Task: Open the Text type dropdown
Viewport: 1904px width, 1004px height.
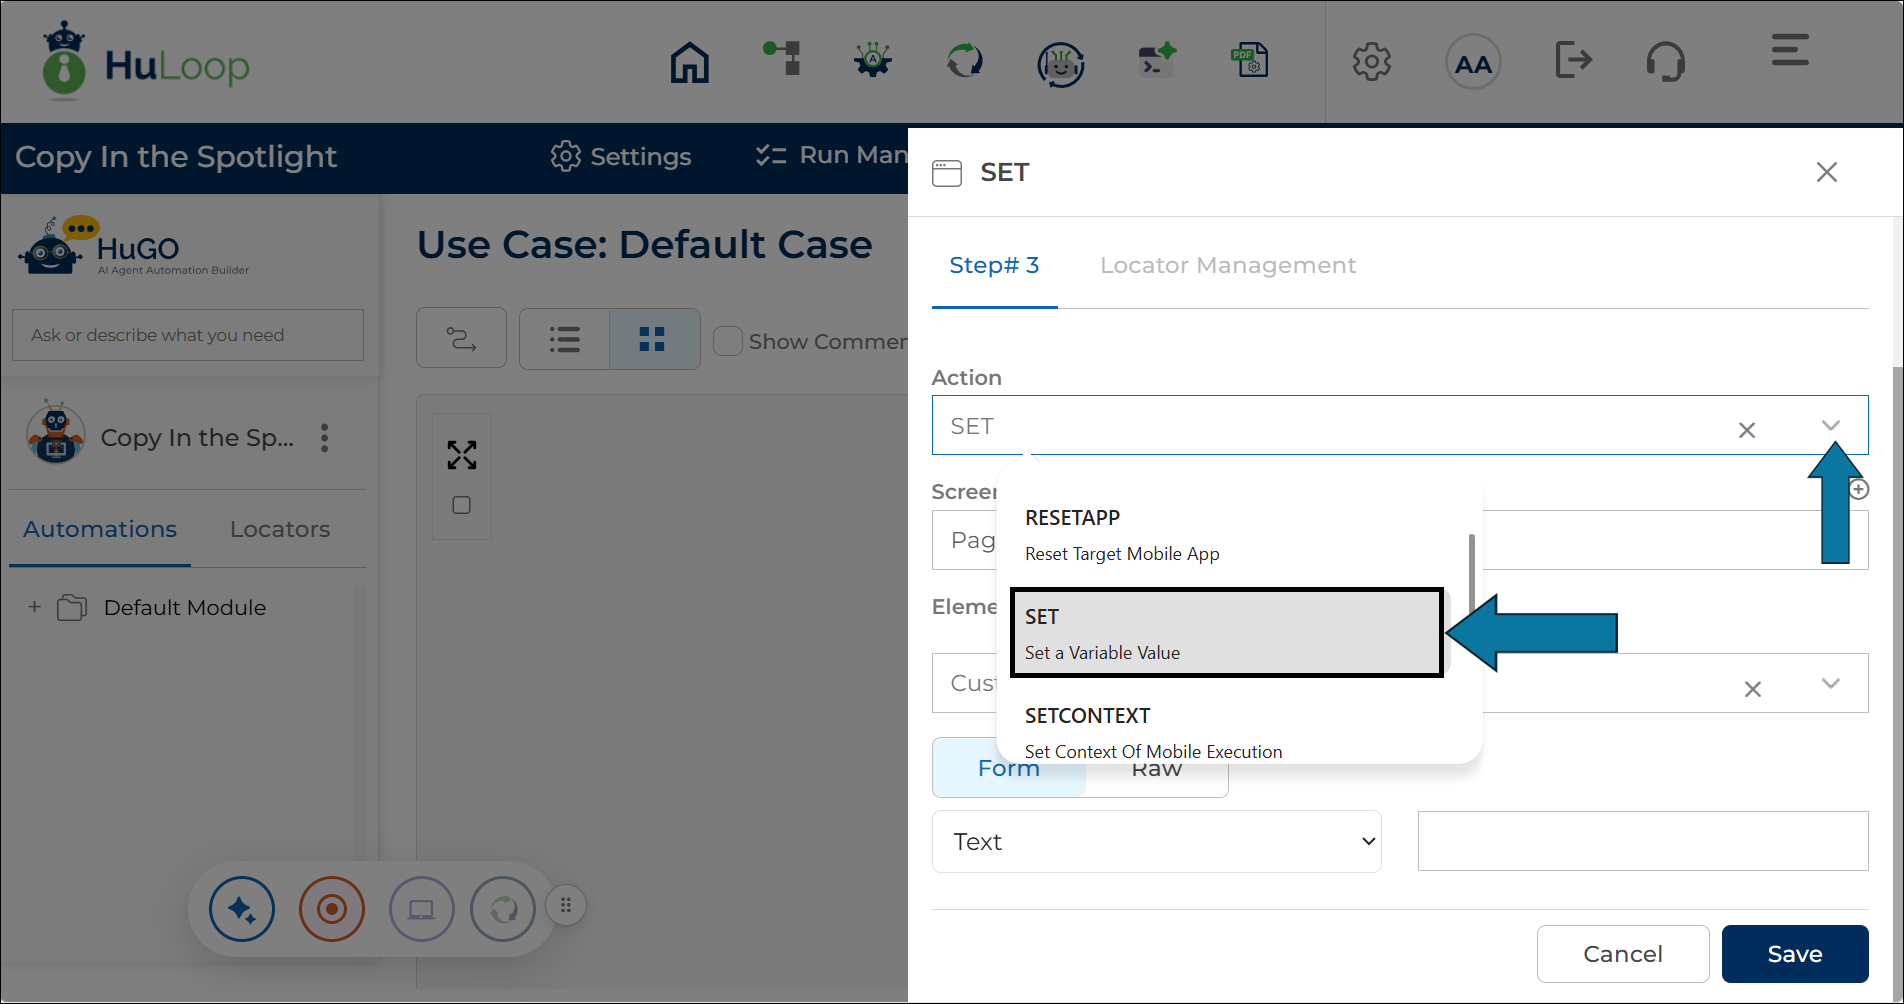Action: [x=1157, y=842]
